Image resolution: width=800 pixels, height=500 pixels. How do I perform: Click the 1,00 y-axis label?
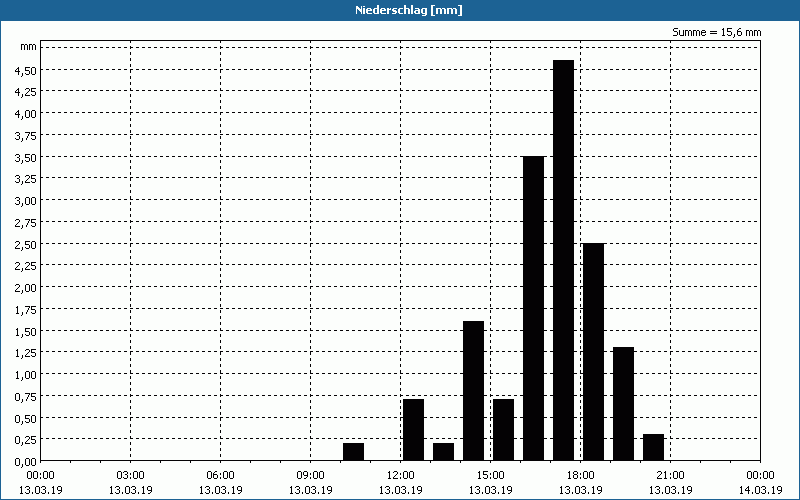pos(26,374)
